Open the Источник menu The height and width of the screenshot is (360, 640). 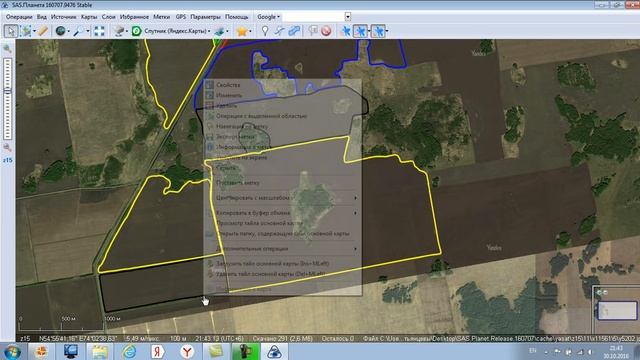click(64, 17)
